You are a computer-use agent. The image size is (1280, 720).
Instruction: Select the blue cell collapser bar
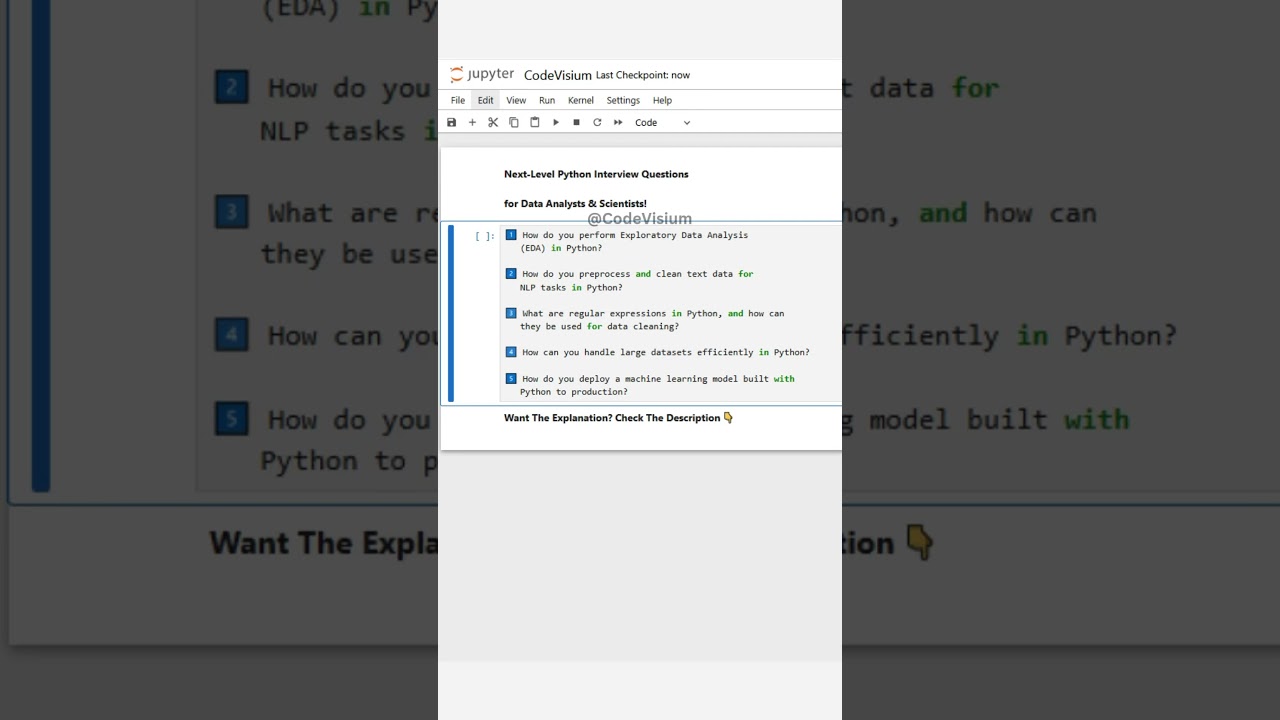[x=451, y=314]
